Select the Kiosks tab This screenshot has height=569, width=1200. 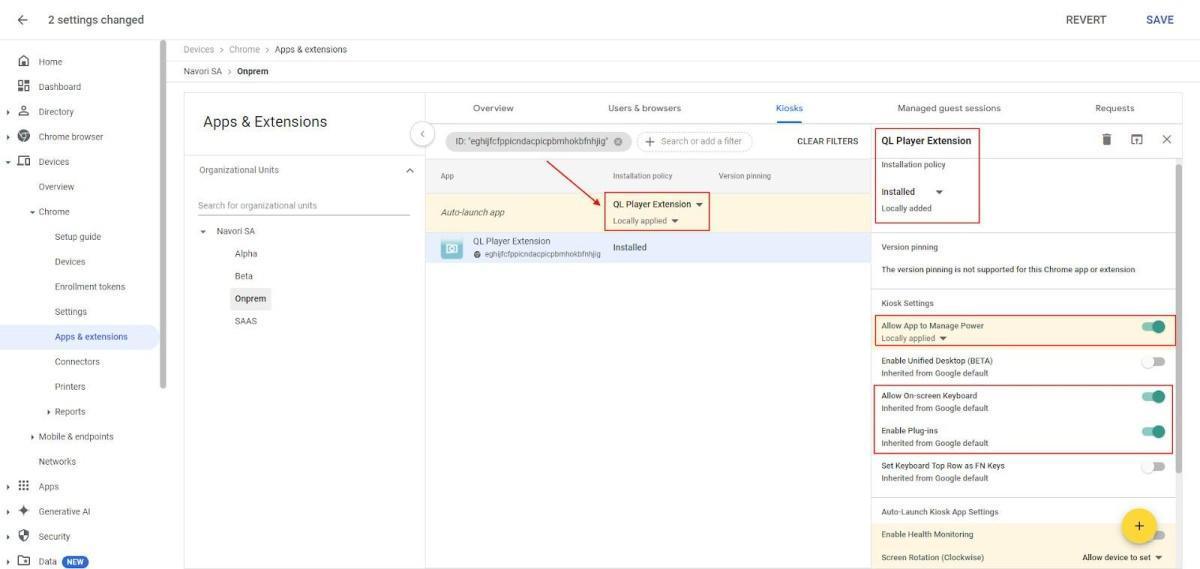[789, 108]
